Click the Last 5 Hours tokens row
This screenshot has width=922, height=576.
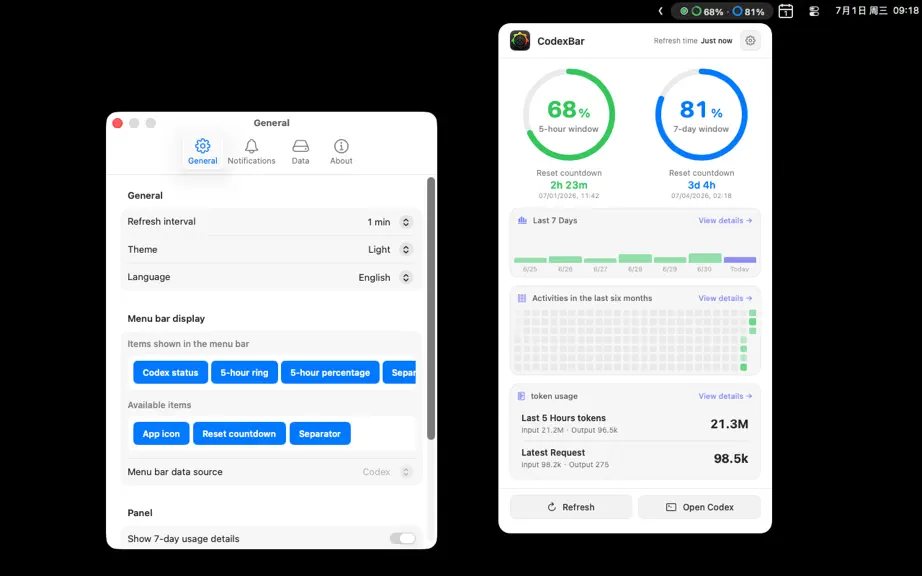[x=634, y=424]
